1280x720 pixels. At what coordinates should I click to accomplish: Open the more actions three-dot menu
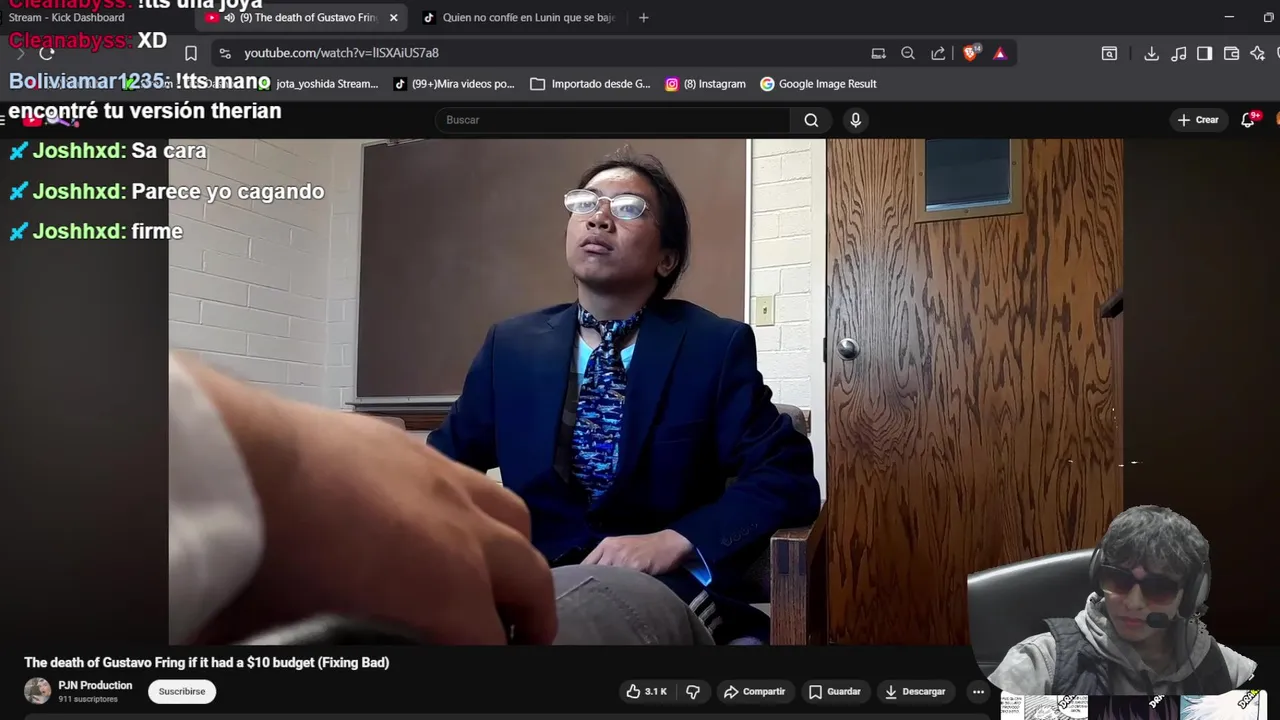[978, 691]
